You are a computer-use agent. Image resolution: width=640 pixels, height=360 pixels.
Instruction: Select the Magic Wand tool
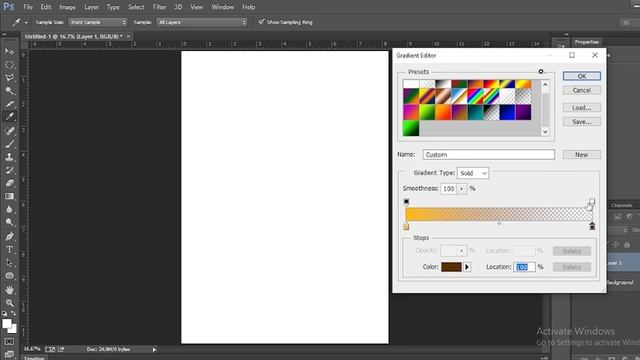click(9, 91)
